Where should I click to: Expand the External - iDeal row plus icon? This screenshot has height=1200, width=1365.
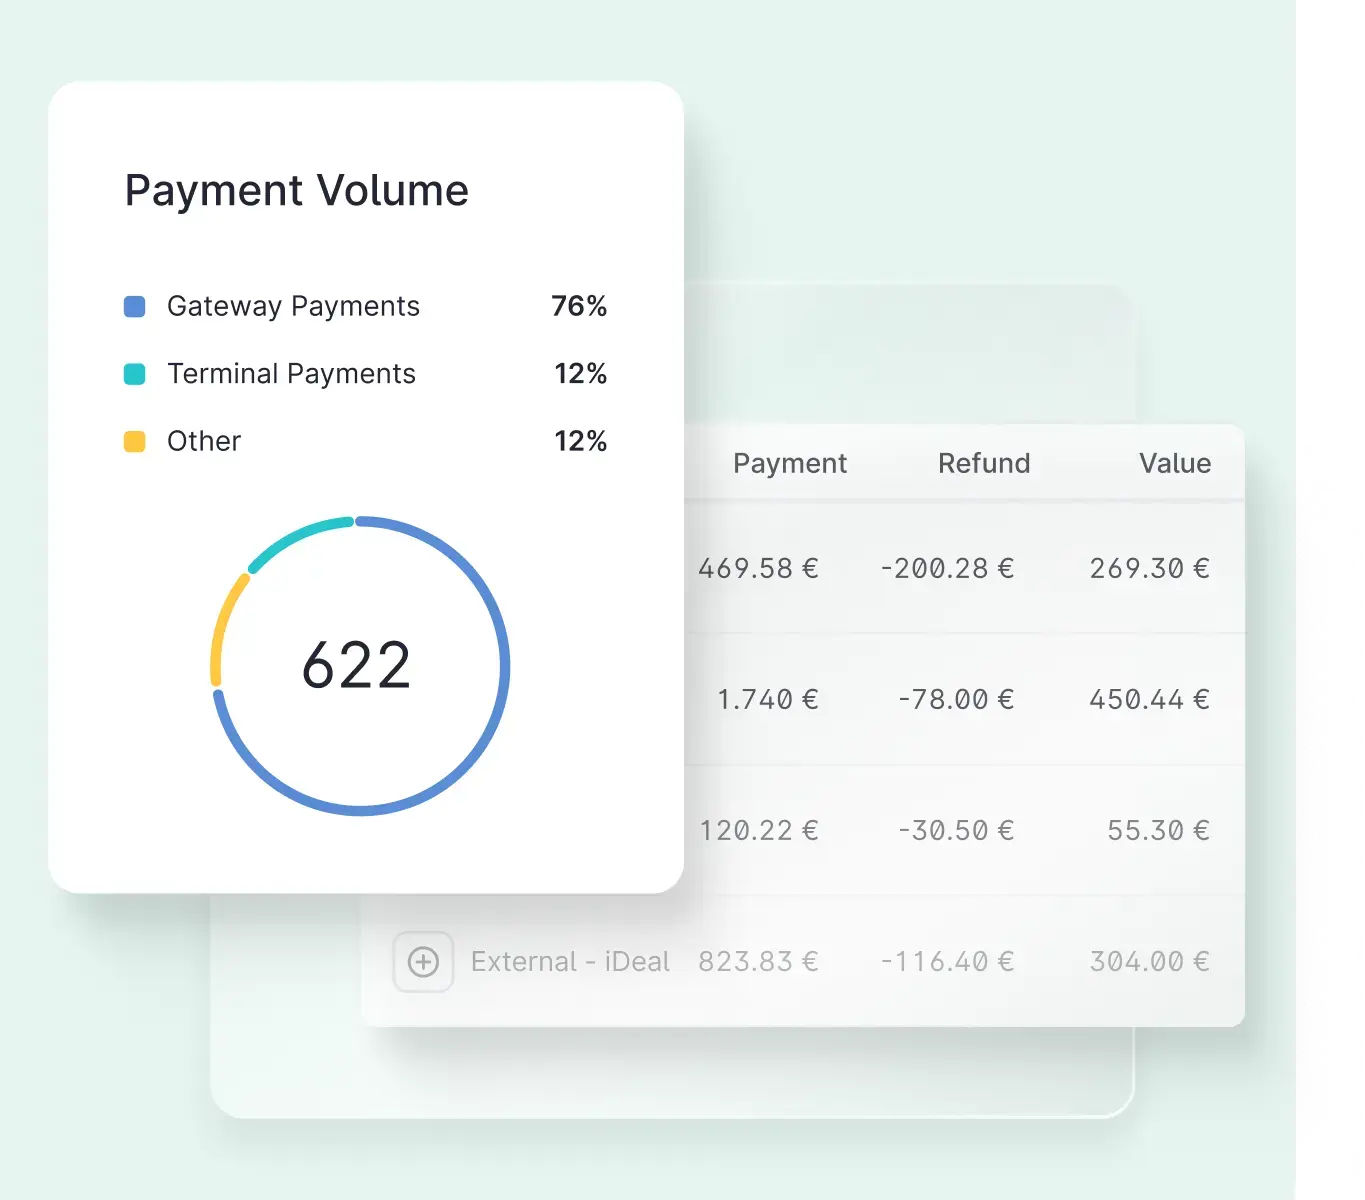click(423, 962)
